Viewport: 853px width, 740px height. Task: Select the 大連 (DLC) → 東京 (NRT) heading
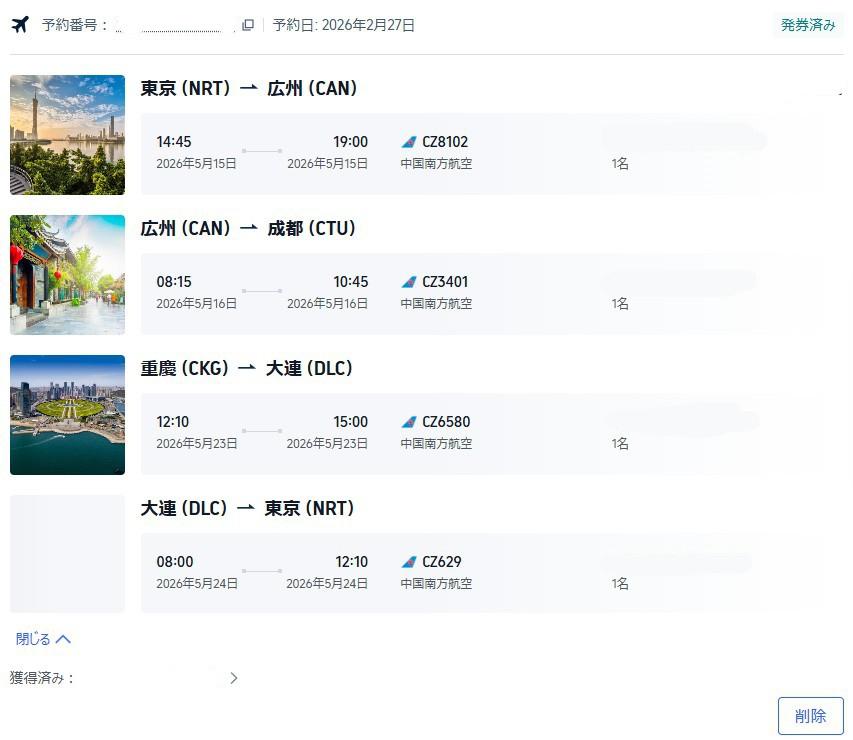pos(248,508)
